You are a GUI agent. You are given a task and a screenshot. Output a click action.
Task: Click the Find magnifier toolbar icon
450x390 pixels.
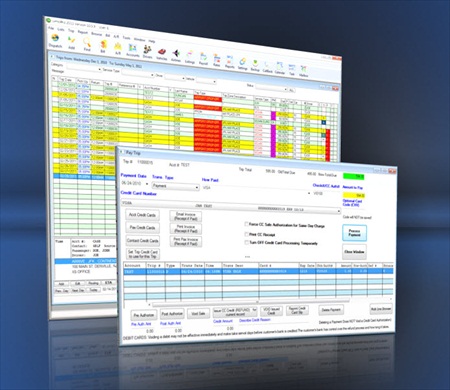point(87,45)
